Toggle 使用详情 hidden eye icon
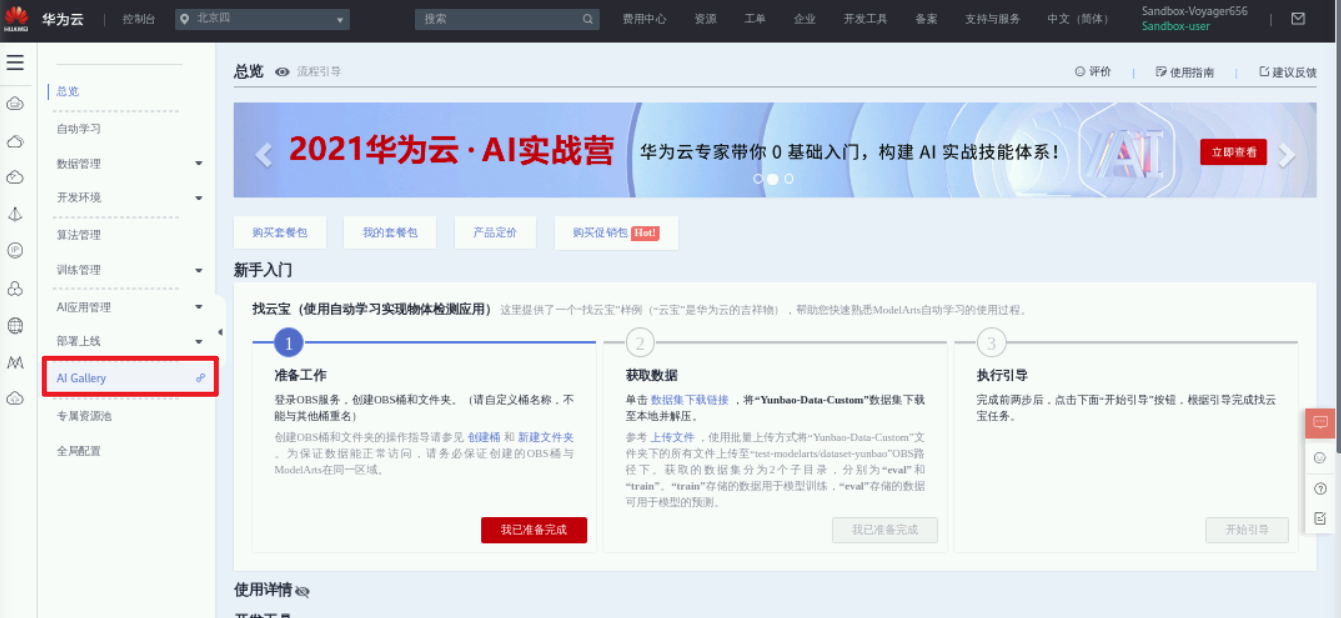 coord(302,592)
